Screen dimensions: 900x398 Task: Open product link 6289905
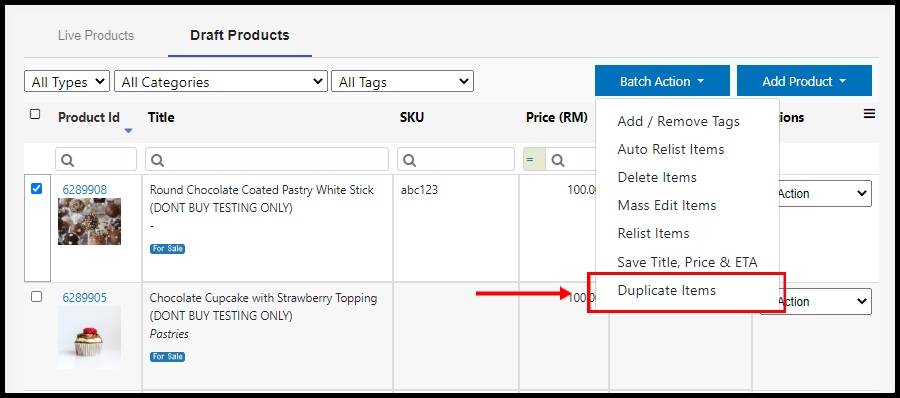coord(84,297)
